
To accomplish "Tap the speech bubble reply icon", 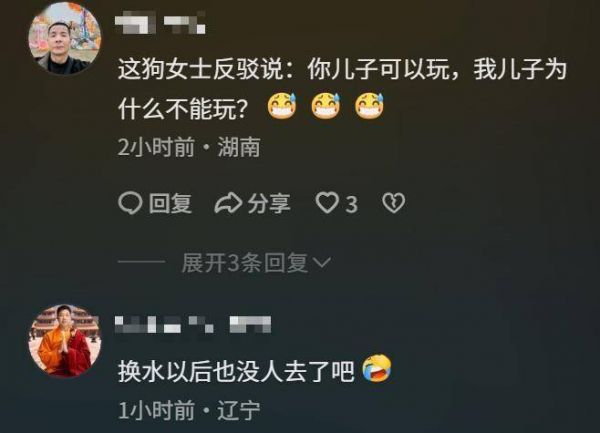I will click(x=130, y=203).
